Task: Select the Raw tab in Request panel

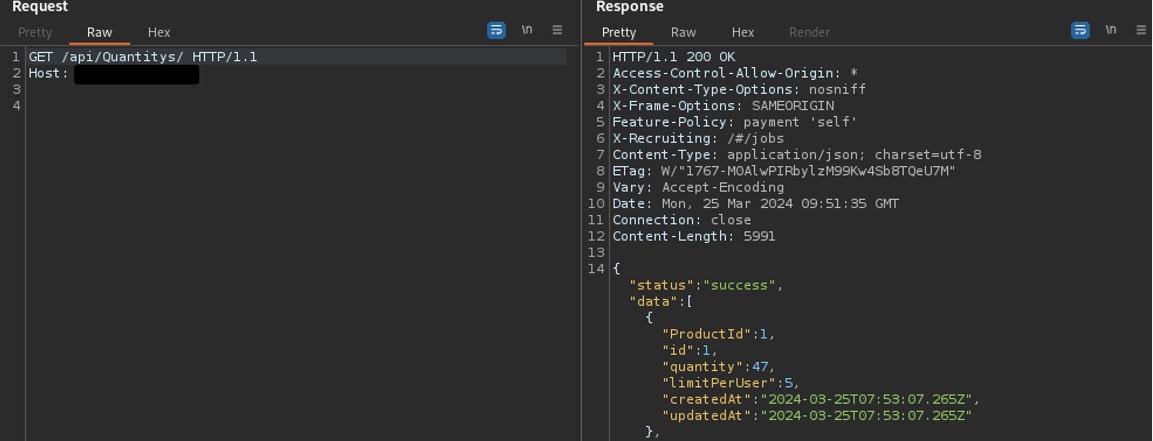Action: [99, 33]
